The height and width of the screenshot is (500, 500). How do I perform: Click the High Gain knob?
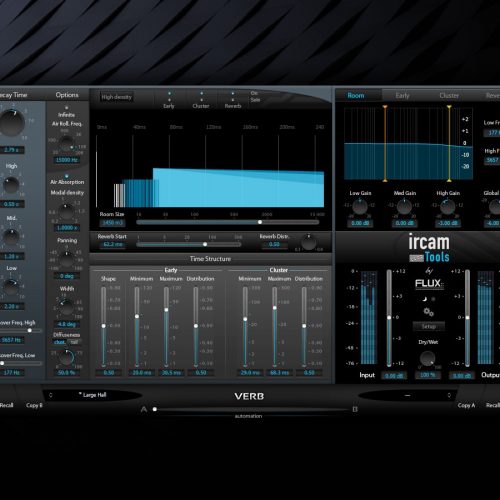447,207
